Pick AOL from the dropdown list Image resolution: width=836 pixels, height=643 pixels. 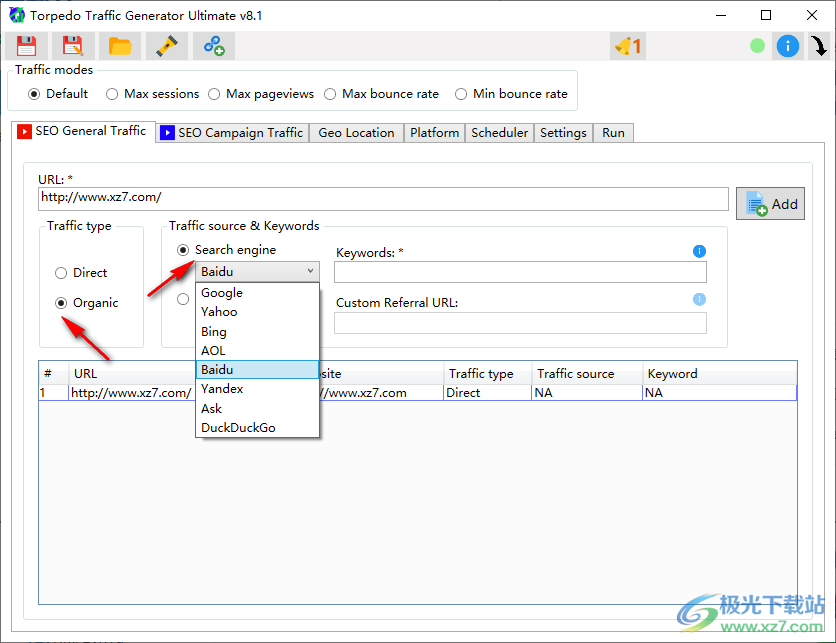pyautogui.click(x=258, y=351)
